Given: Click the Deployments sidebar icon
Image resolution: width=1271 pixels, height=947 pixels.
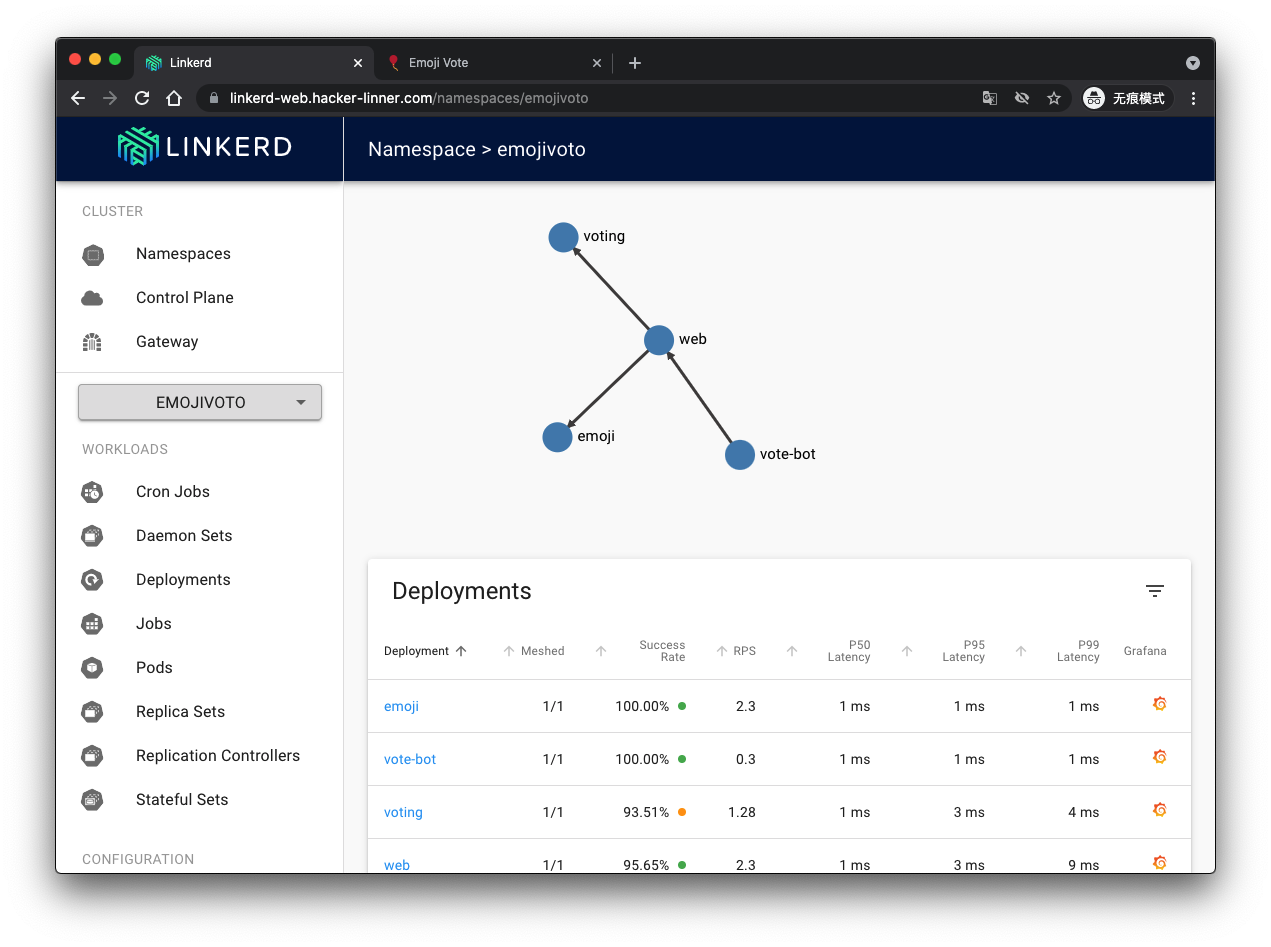Looking at the screenshot, I should (92, 580).
